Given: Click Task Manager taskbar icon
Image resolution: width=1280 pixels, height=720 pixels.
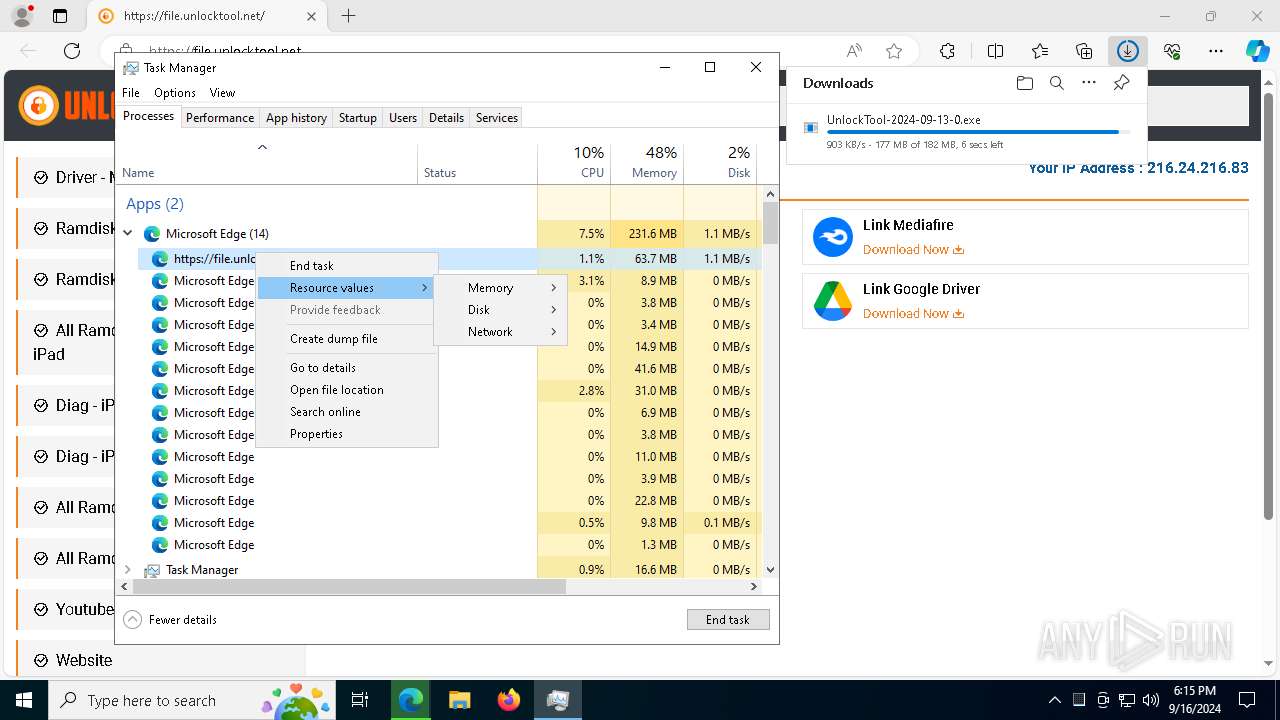Looking at the screenshot, I should [558, 700].
